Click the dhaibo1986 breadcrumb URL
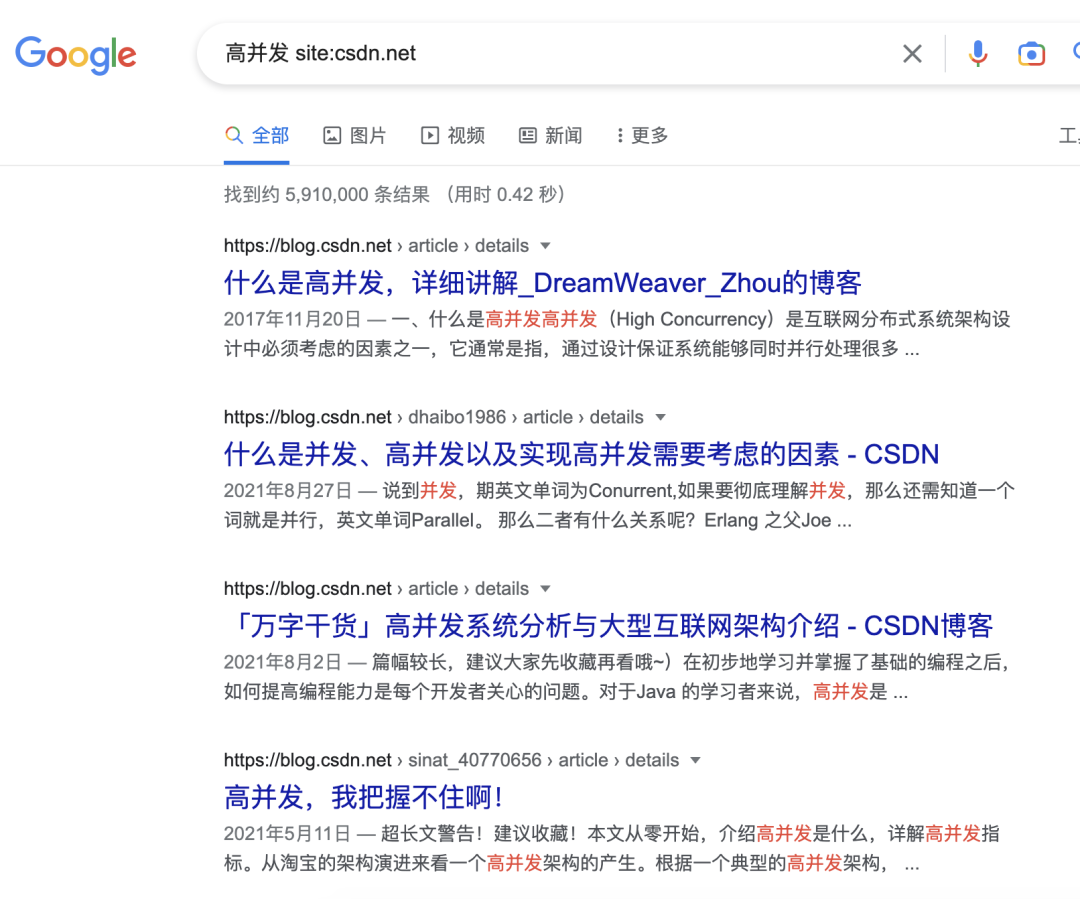 [x=434, y=417]
